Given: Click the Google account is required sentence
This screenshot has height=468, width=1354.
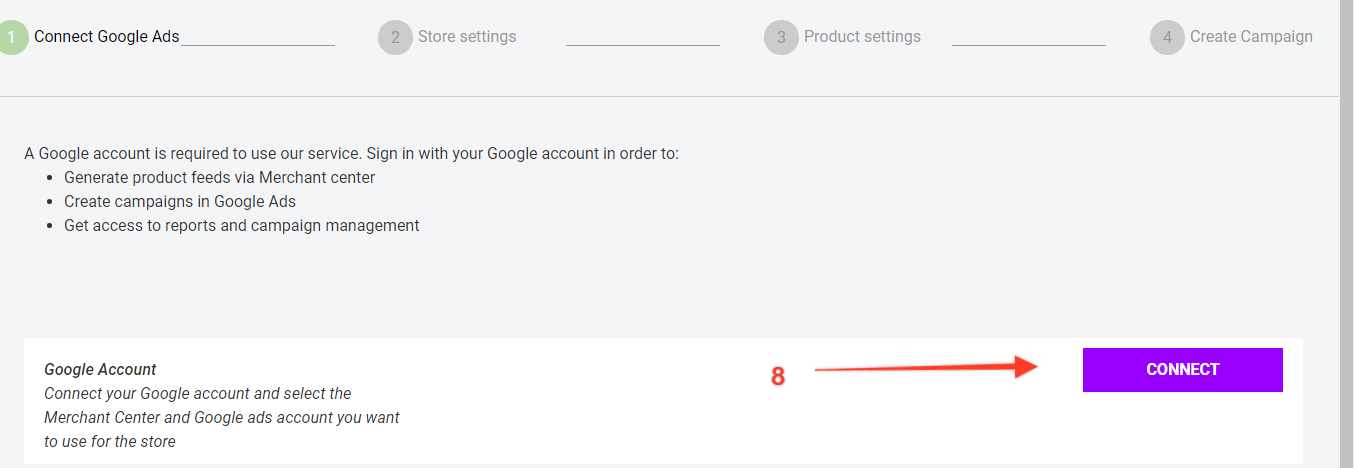Looking at the screenshot, I should [351, 154].
